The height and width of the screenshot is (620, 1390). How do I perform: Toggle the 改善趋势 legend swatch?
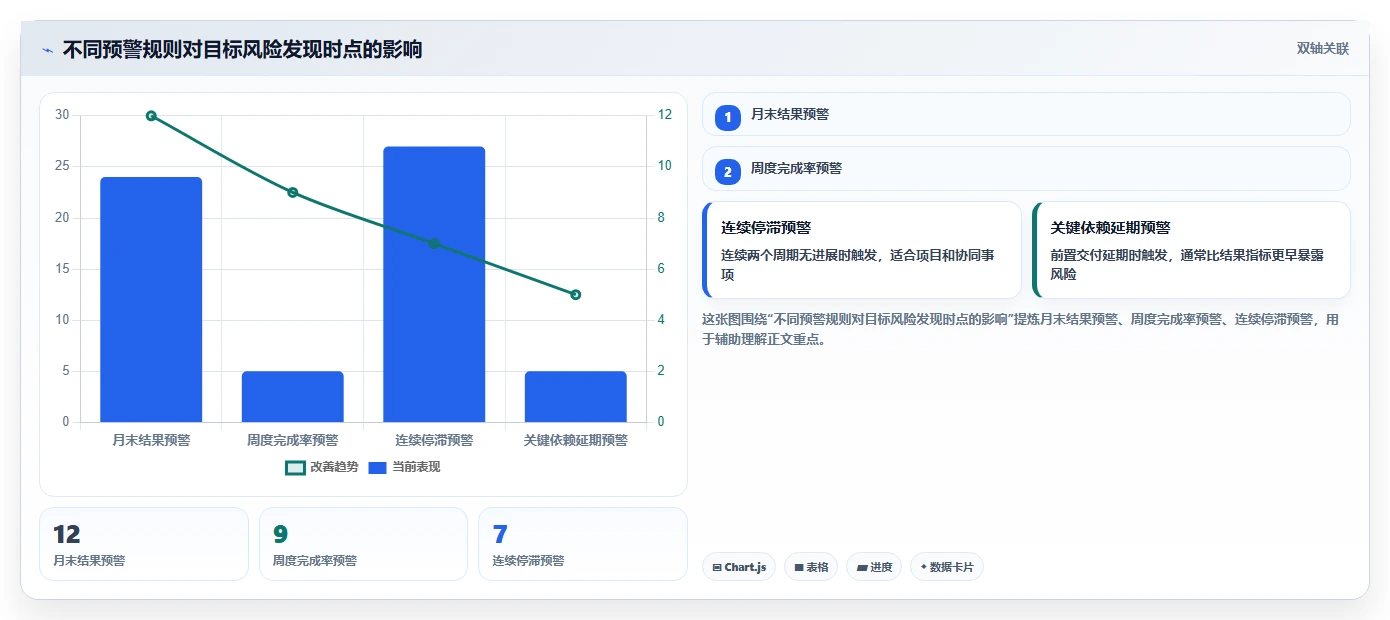(x=295, y=467)
